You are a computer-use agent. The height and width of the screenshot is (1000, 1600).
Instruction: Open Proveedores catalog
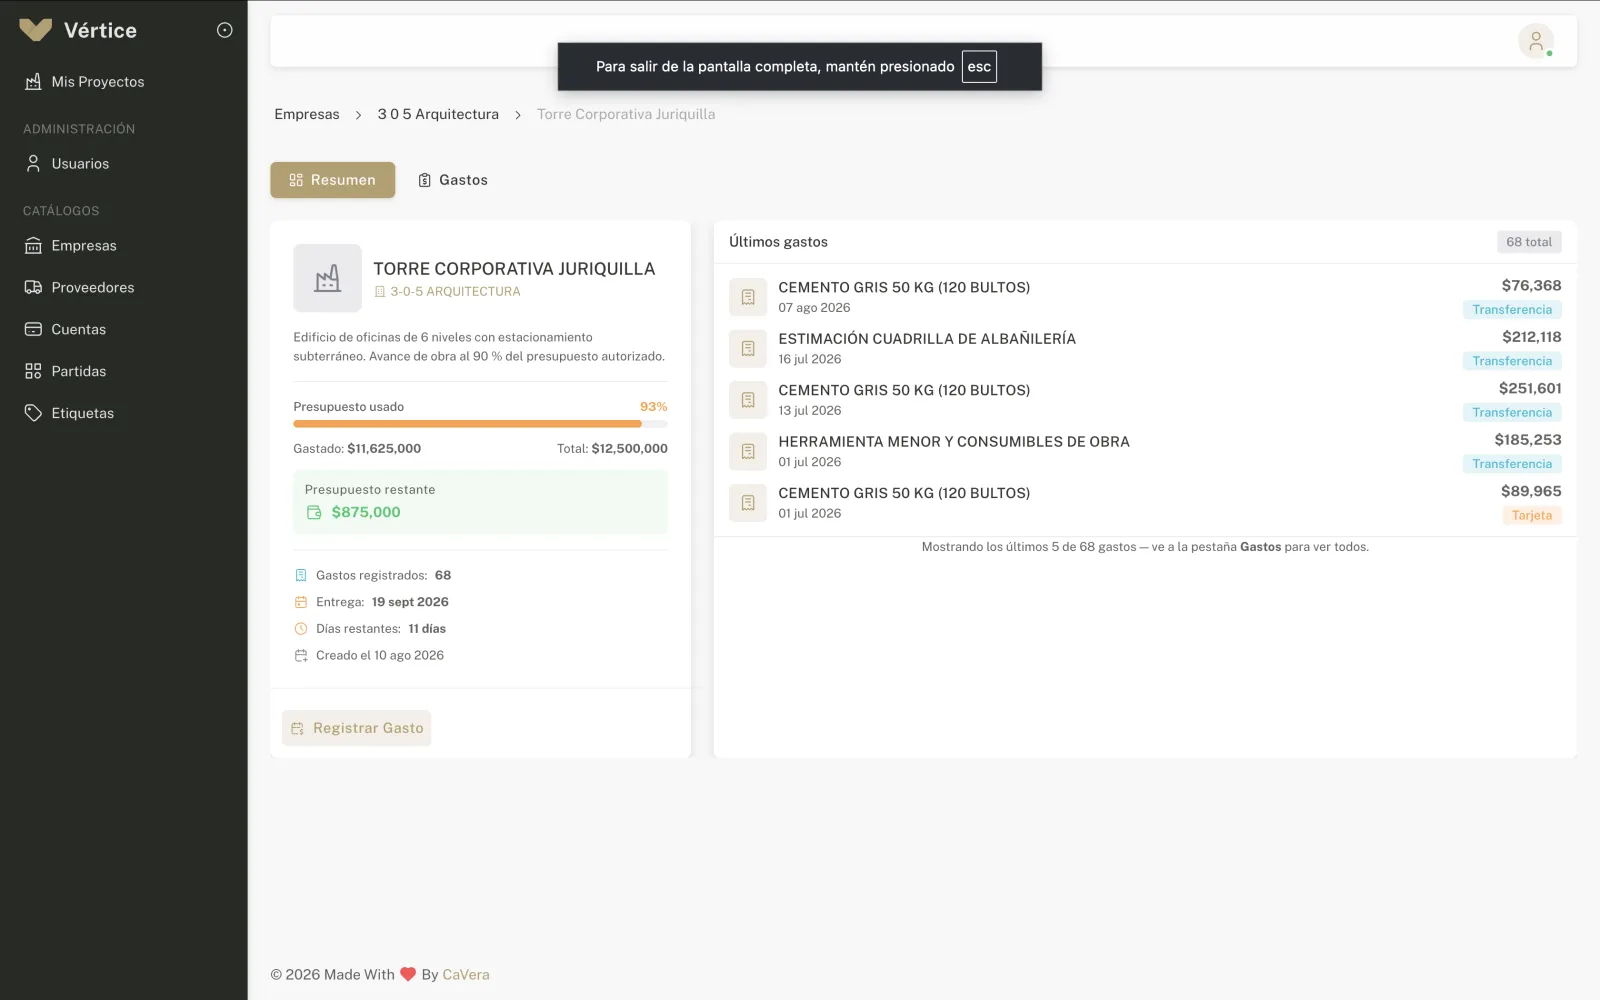[92, 288]
